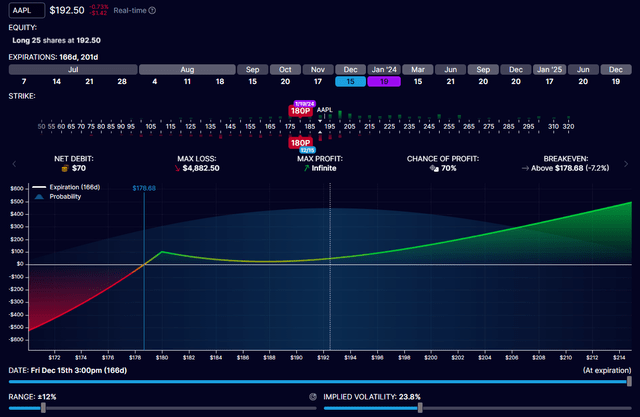
Task: Click the implied volatility reset icon
Action: point(313,397)
